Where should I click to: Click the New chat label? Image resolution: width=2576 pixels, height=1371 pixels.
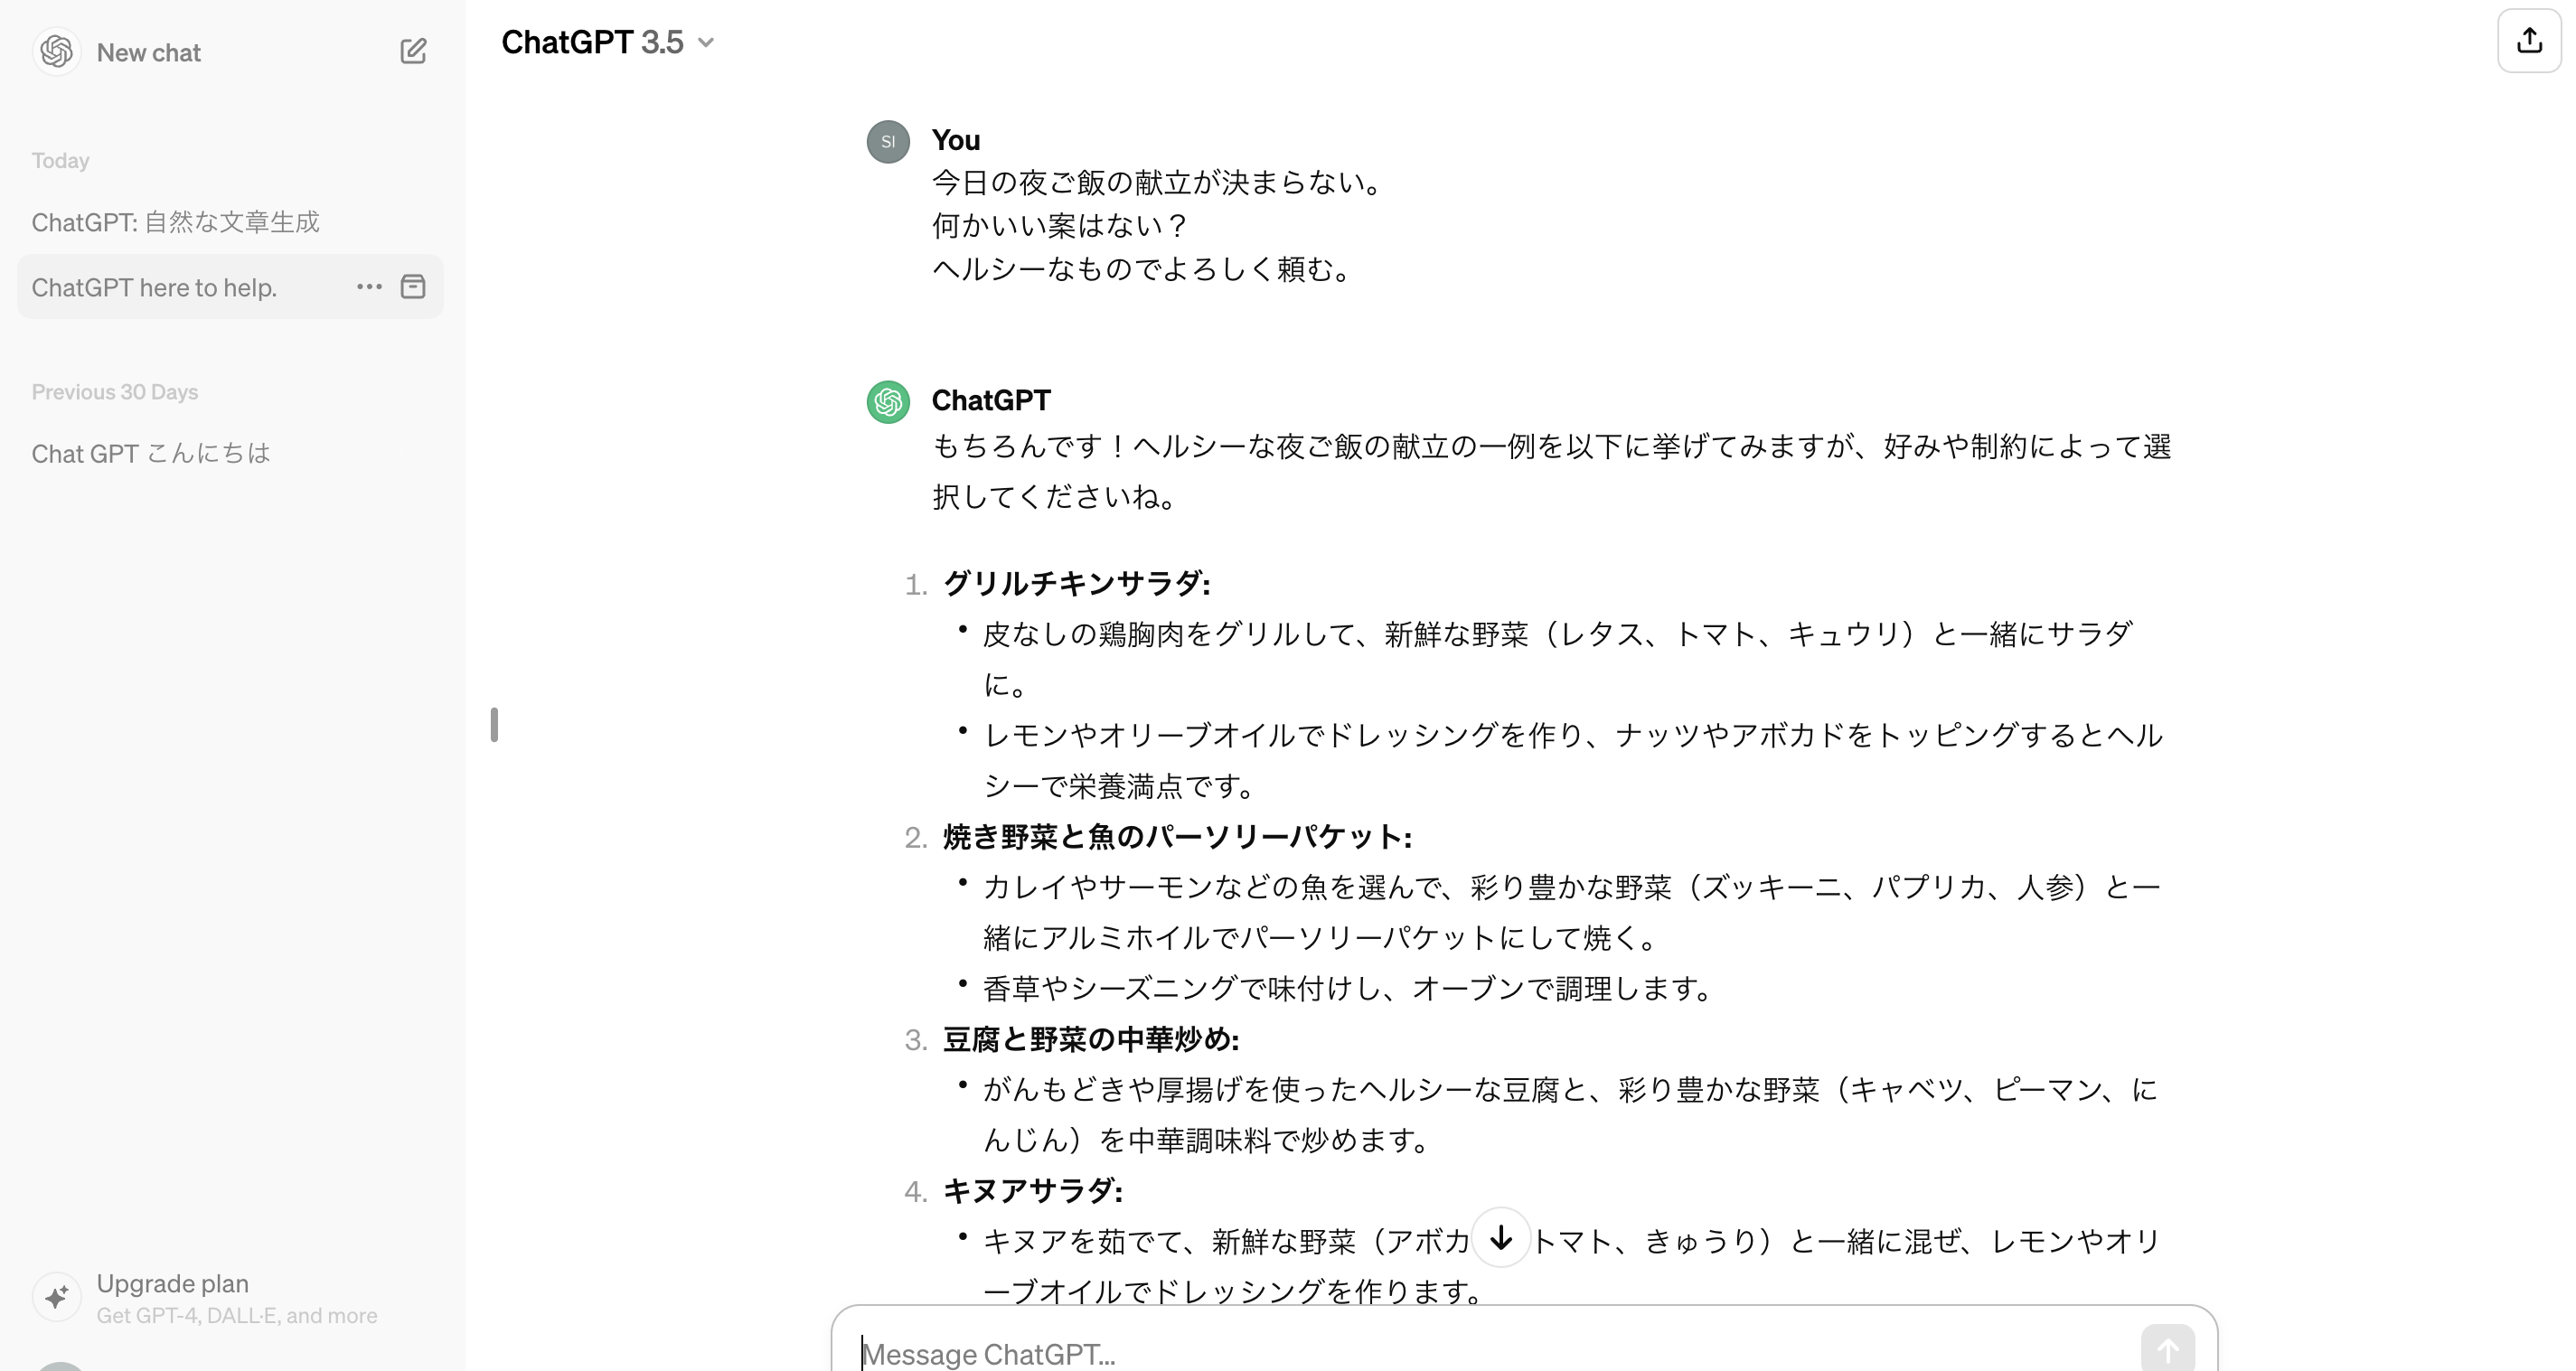point(149,52)
